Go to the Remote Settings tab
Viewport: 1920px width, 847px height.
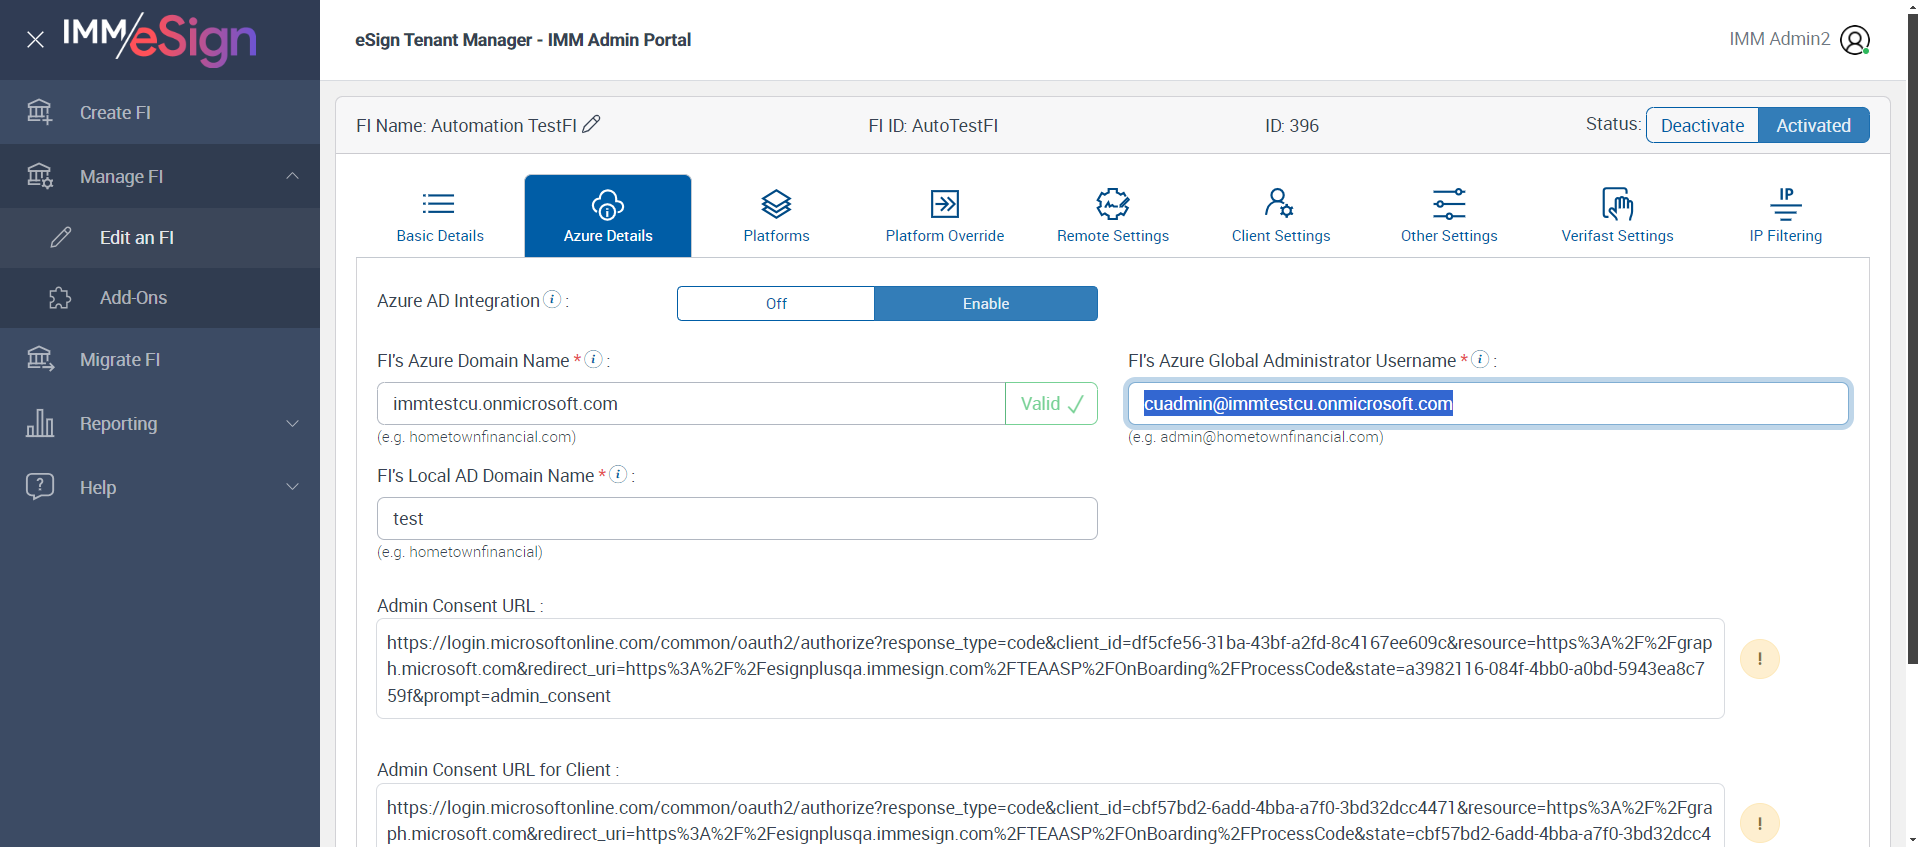tap(1113, 216)
